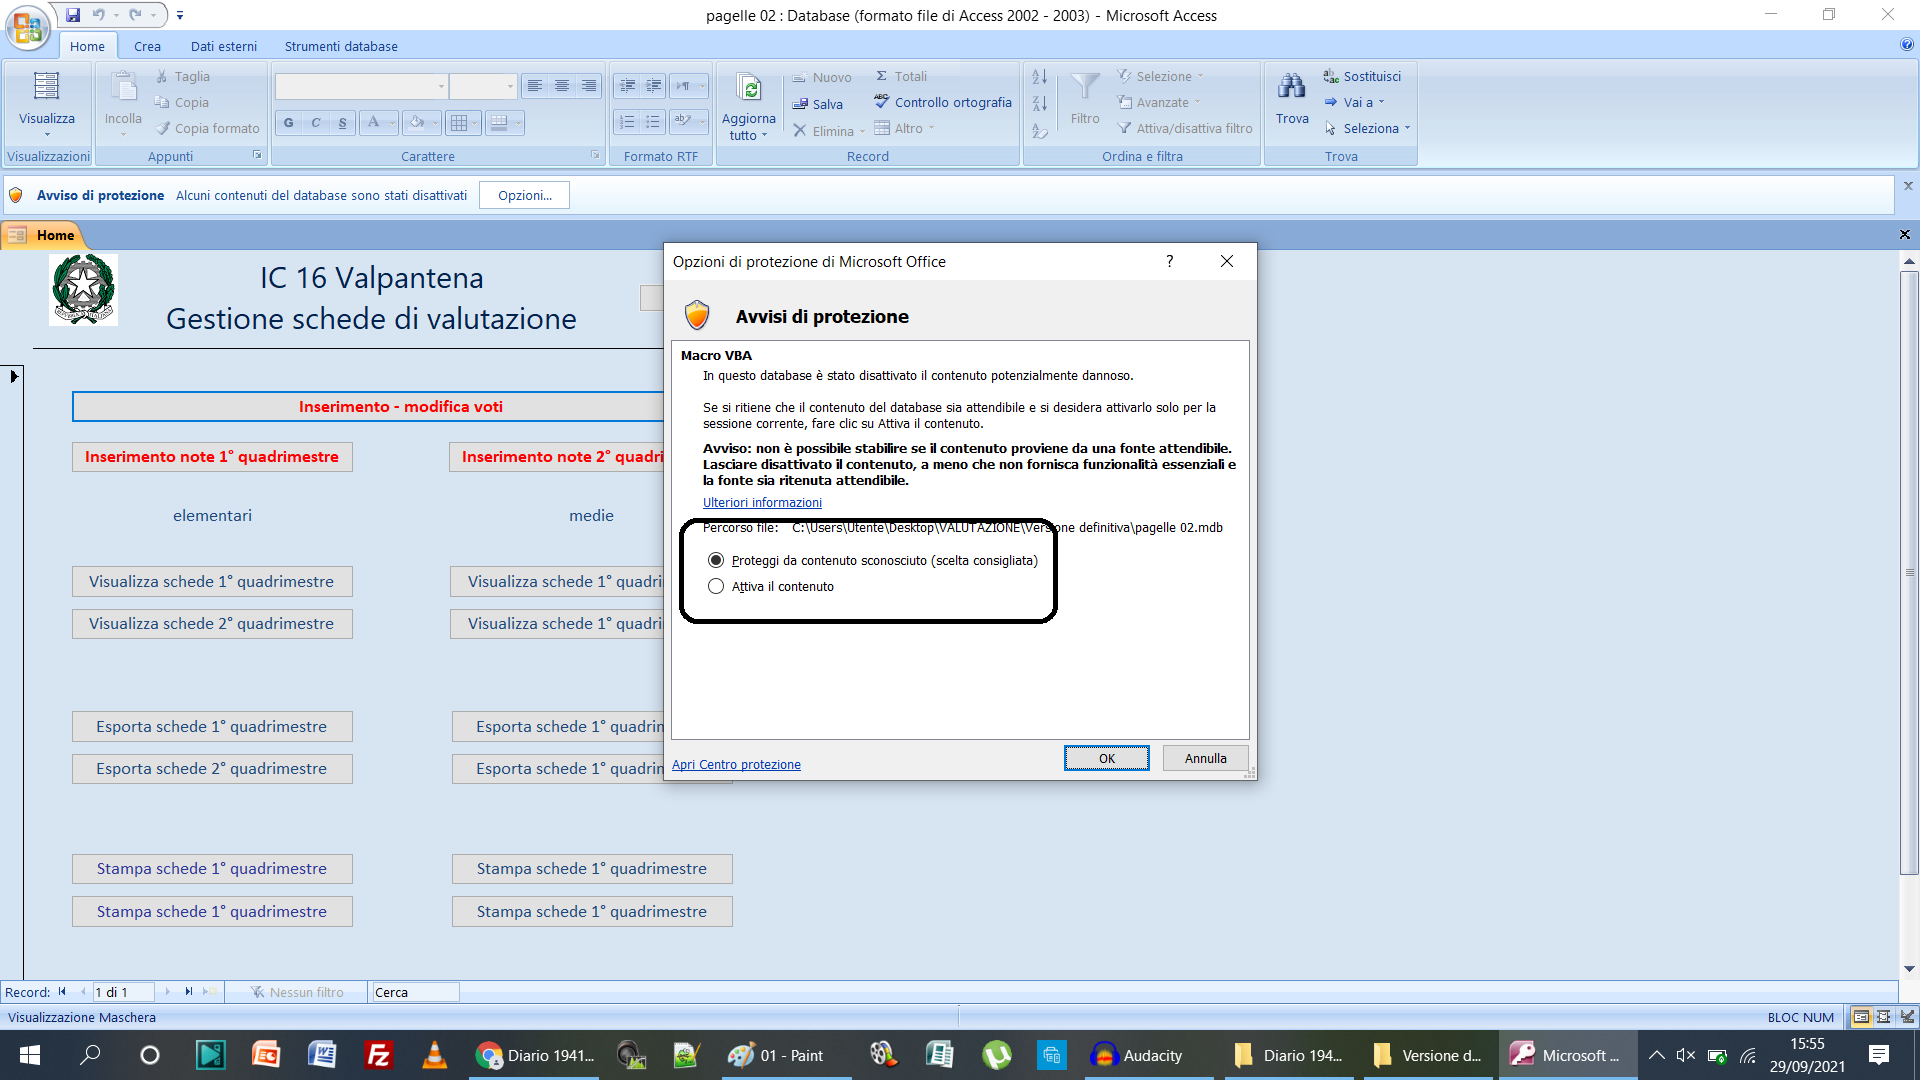Click the Opzioni... security bar button
Viewport: 1922px width, 1082px height.
524,195
